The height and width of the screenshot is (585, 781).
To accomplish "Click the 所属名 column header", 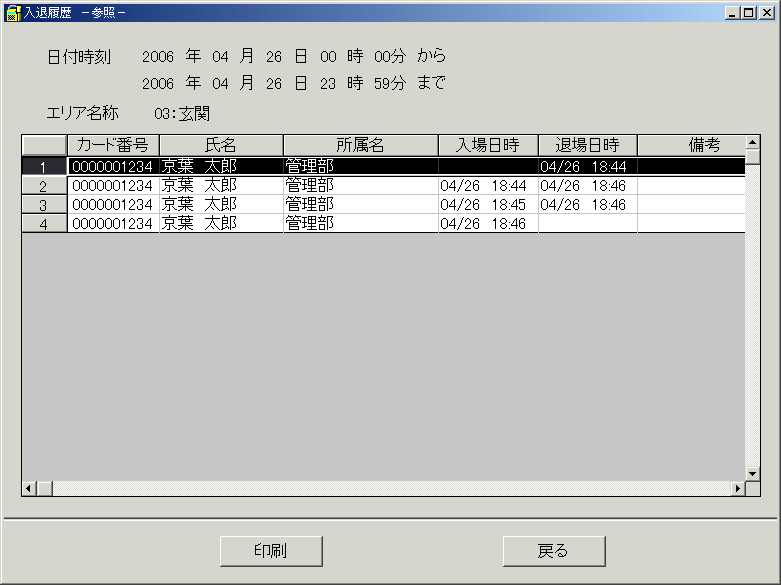I will coord(361,145).
